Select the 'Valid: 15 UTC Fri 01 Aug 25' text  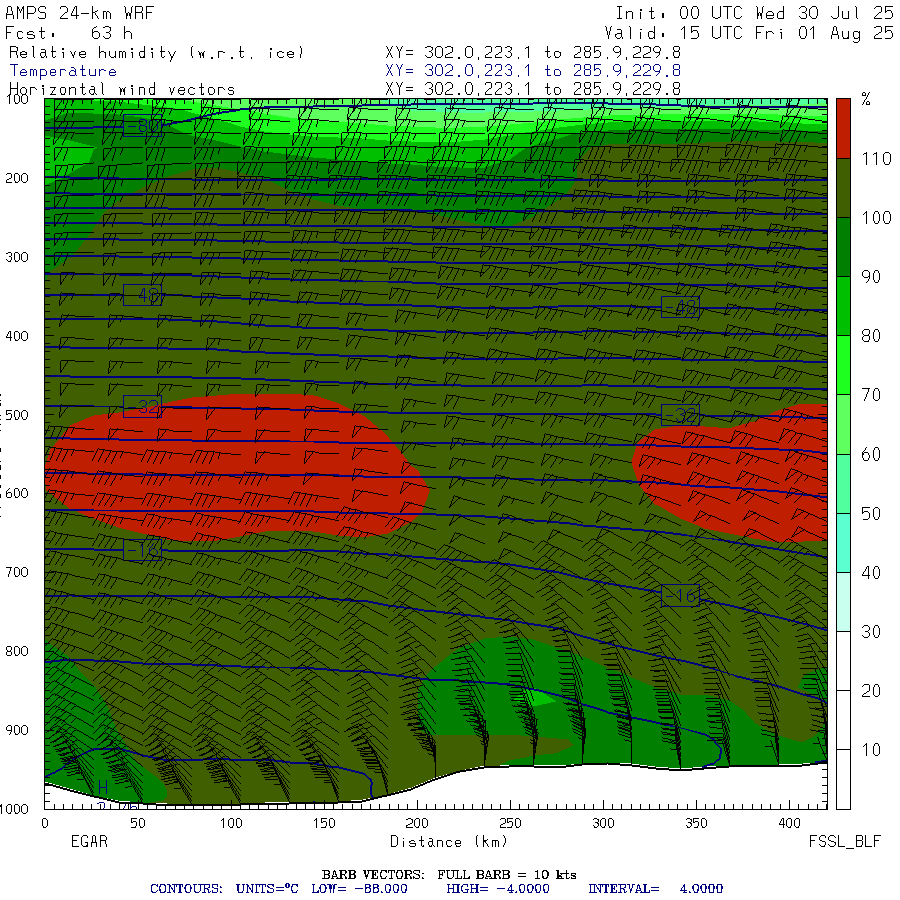[749, 33]
